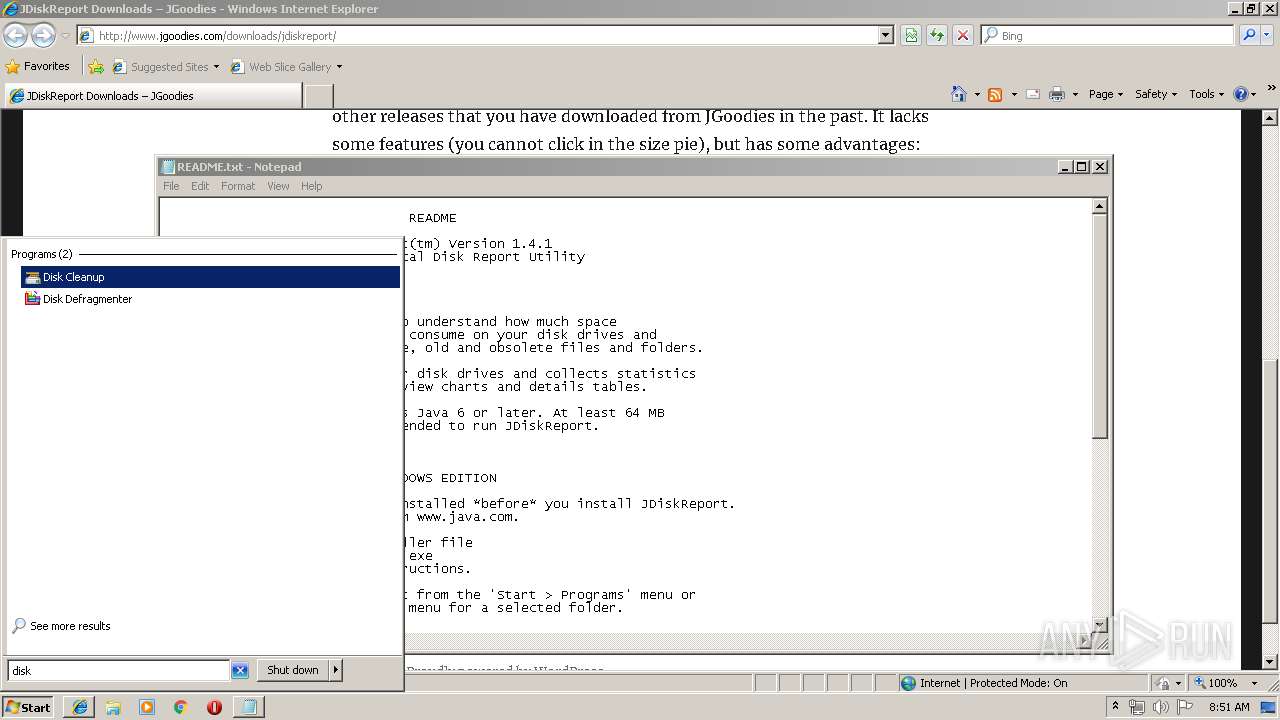This screenshot has height=720, width=1280.
Task: Click the Action Center flag icon
Action: [x=1186, y=707]
